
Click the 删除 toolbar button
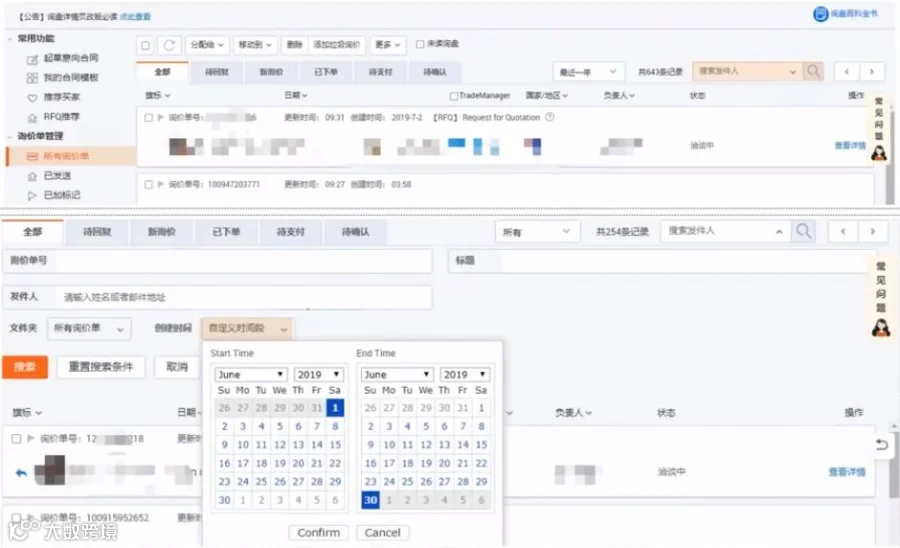coord(294,45)
